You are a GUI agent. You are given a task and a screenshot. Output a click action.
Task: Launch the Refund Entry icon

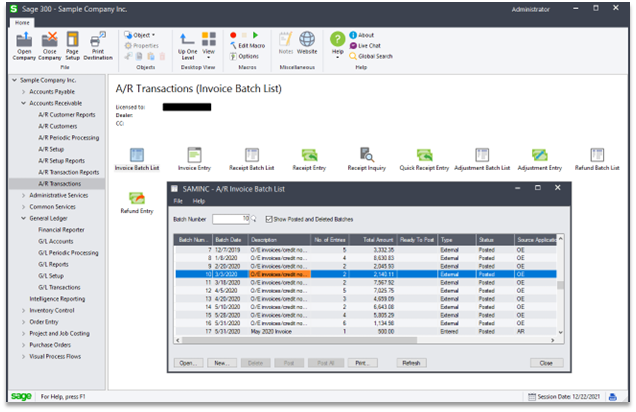[x=136, y=199]
